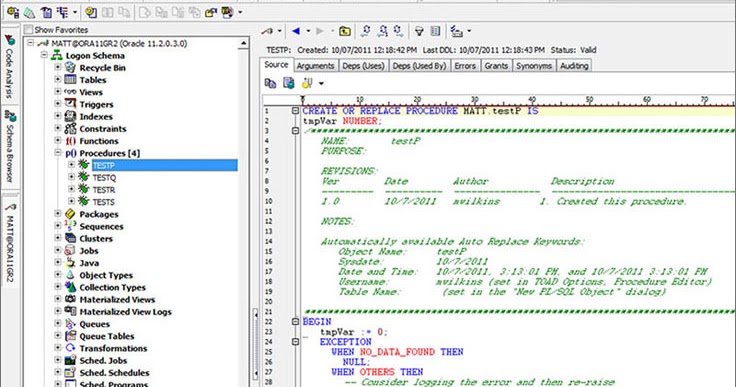Select the Sched. Jobs node
The width and height of the screenshot is (736, 387).
click(103, 361)
